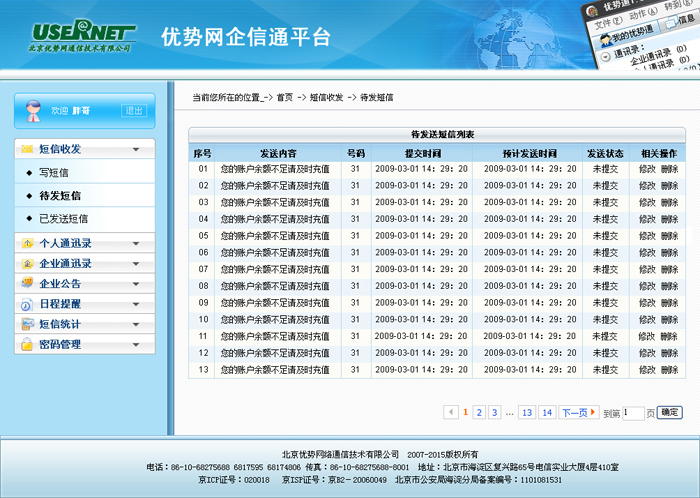This screenshot has height=498, width=700.
Task: Click the 预计发送时间 column header
Action: [x=529, y=154]
